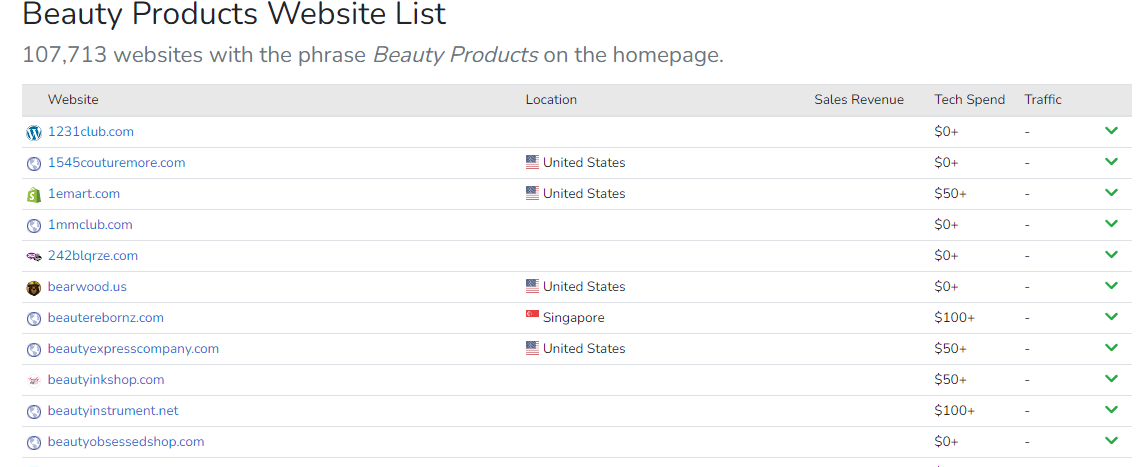This screenshot has height=467, width=1144.
Task: Expand the beautyobsessedshop.com row chevron
Action: 1111,441
